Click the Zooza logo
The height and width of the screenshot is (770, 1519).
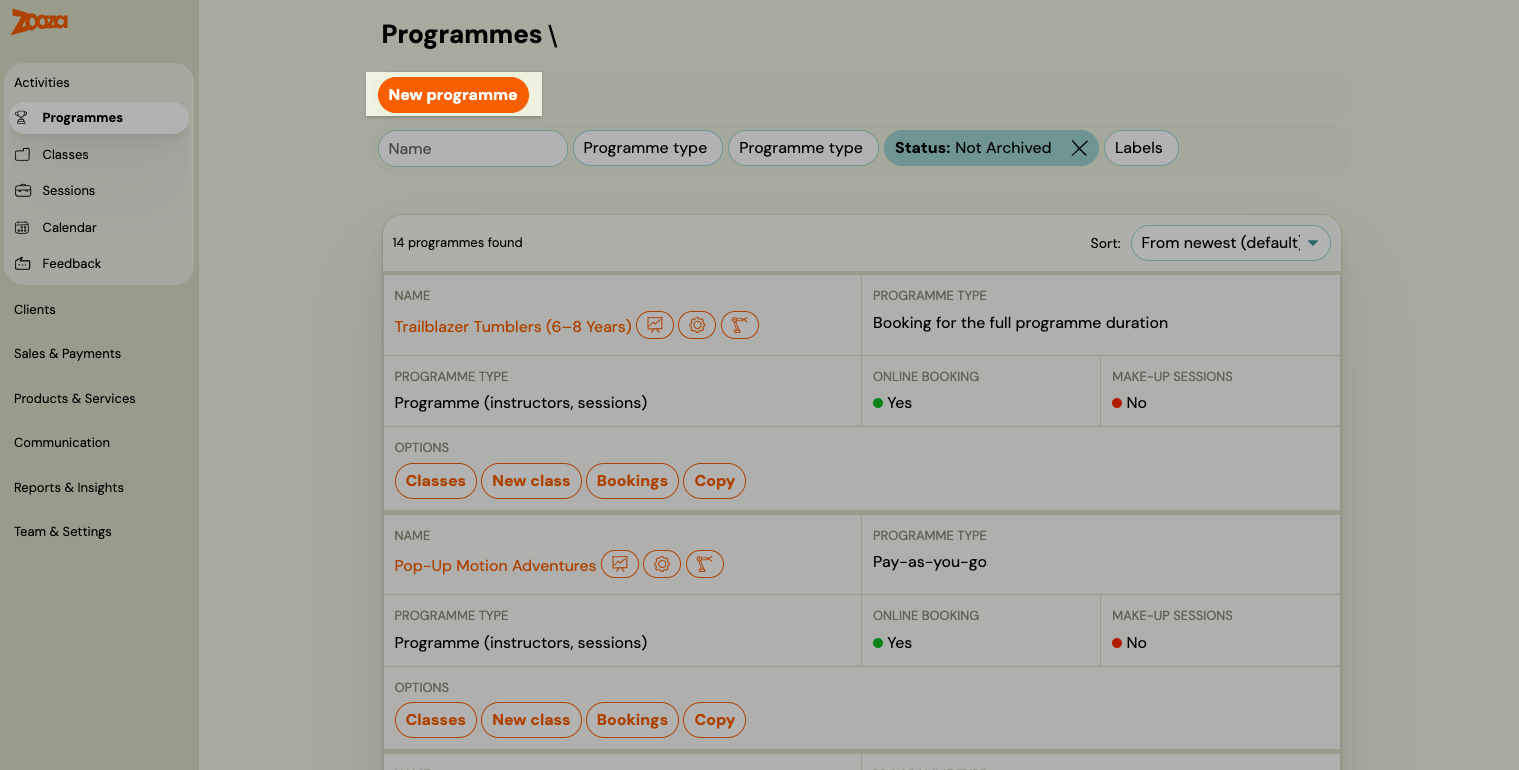coord(39,22)
